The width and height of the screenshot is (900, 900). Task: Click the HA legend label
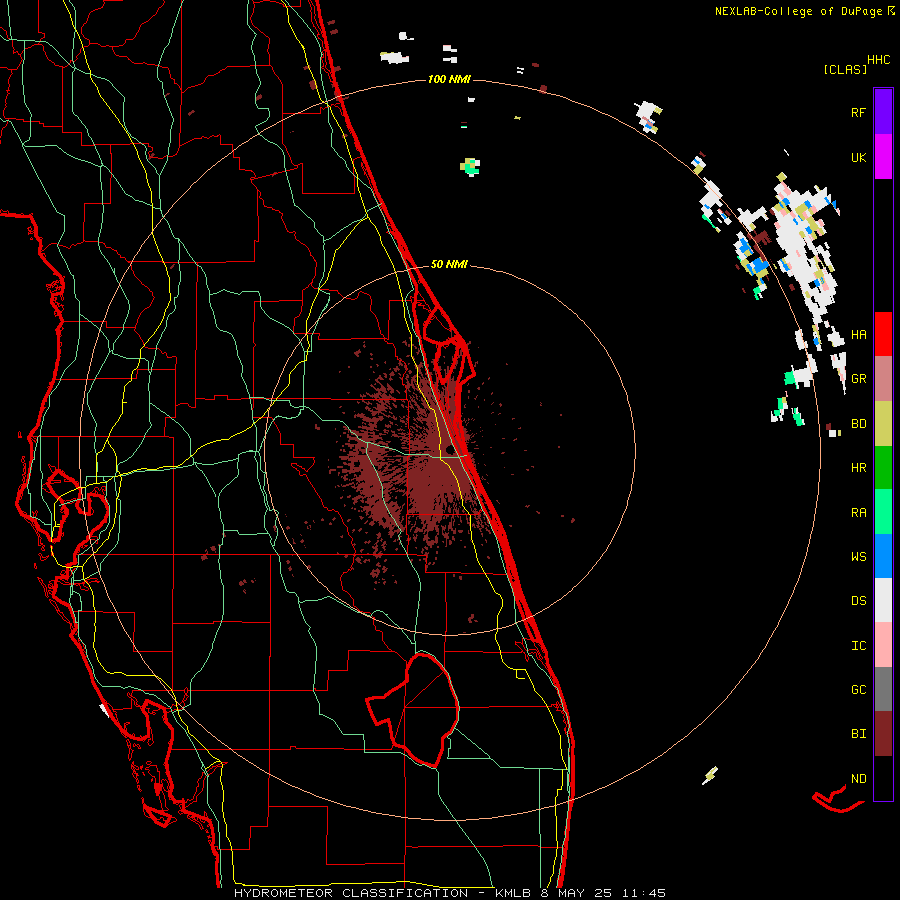[858, 334]
